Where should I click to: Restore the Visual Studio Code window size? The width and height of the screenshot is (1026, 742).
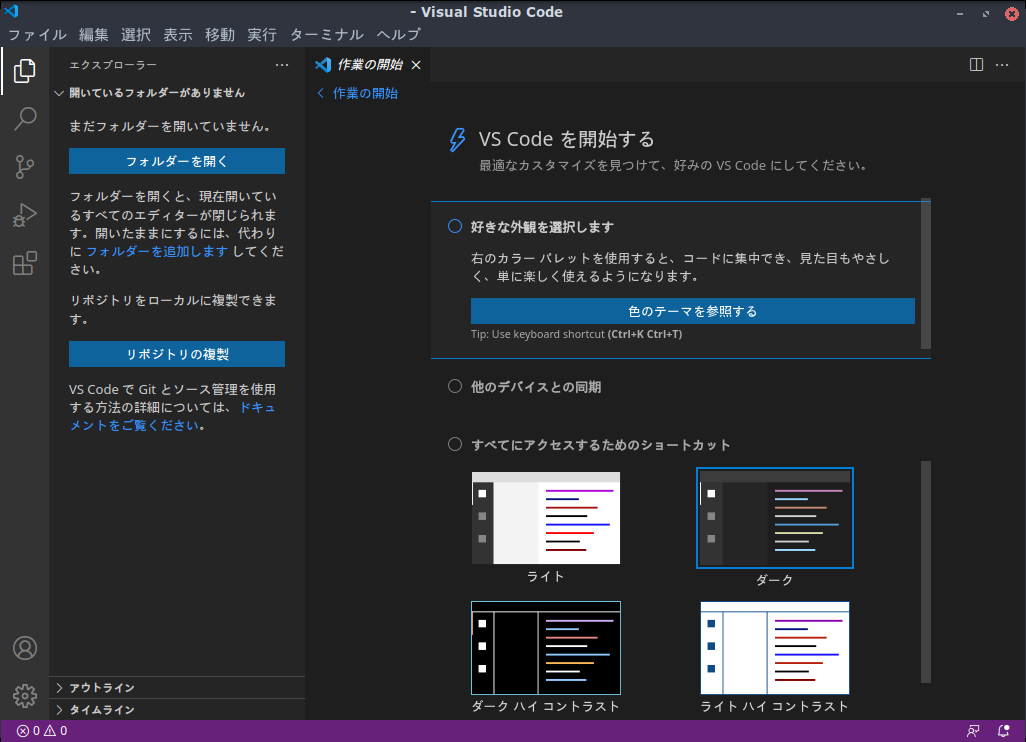click(x=985, y=12)
